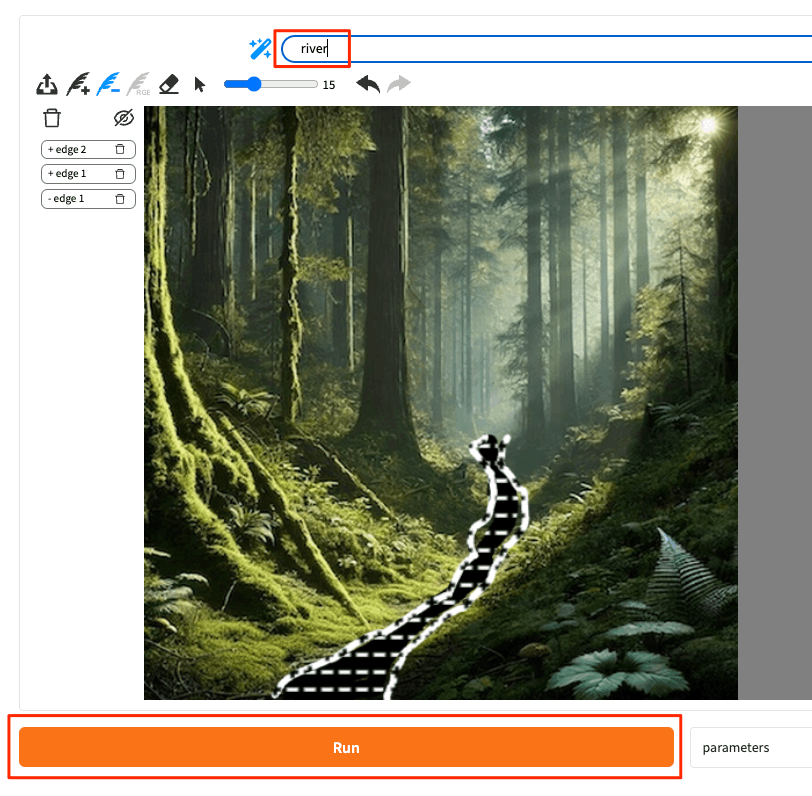The height and width of the screenshot is (796, 812).
Task: Select the greyed RGE brush tool
Action: [139, 84]
